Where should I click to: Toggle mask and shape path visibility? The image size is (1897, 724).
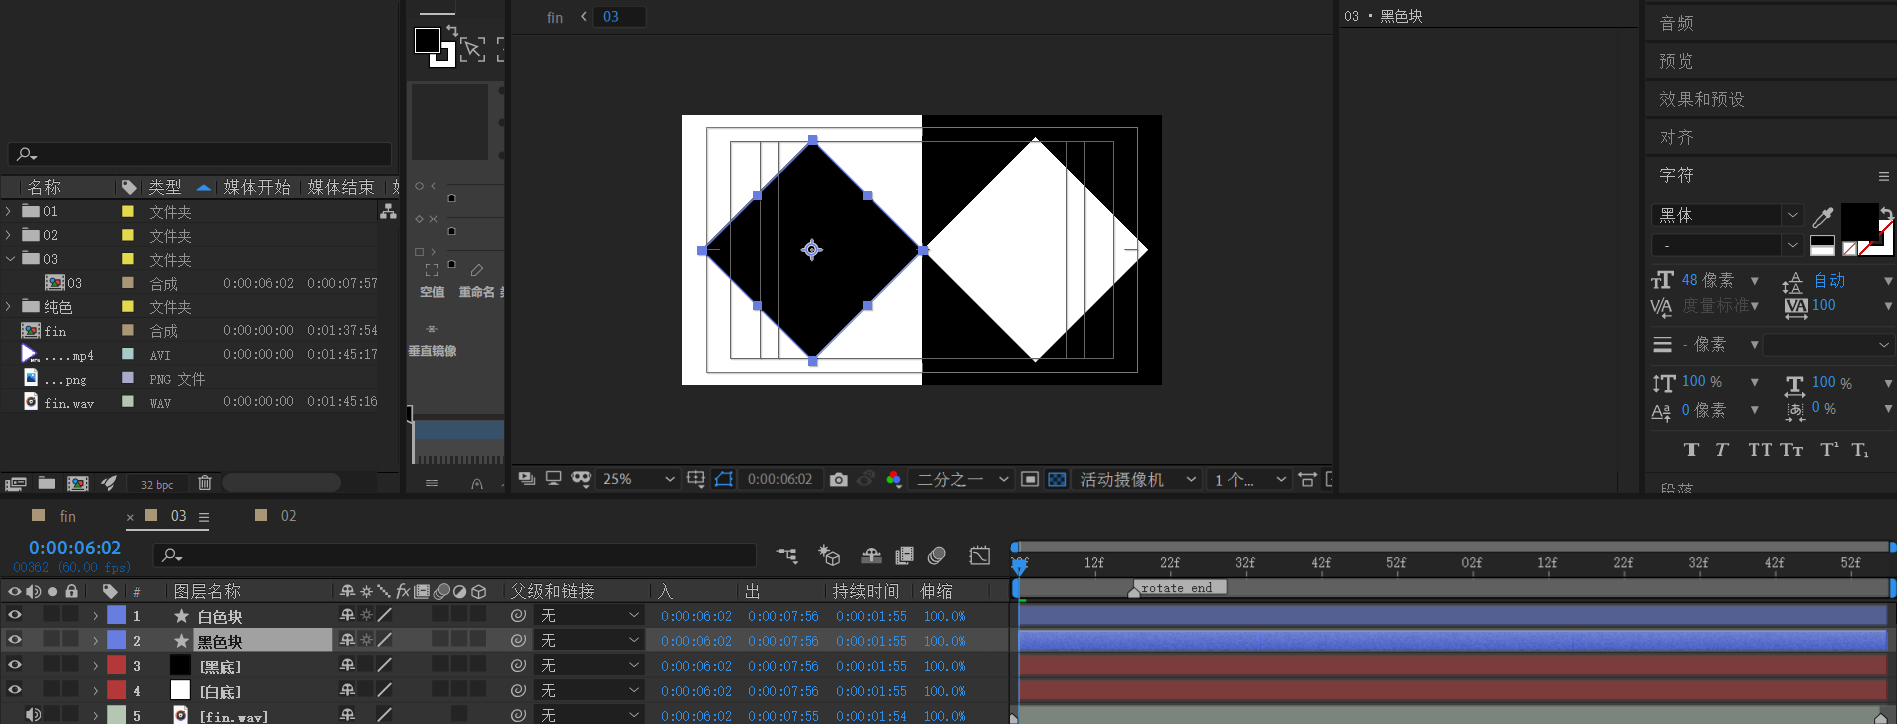(724, 479)
